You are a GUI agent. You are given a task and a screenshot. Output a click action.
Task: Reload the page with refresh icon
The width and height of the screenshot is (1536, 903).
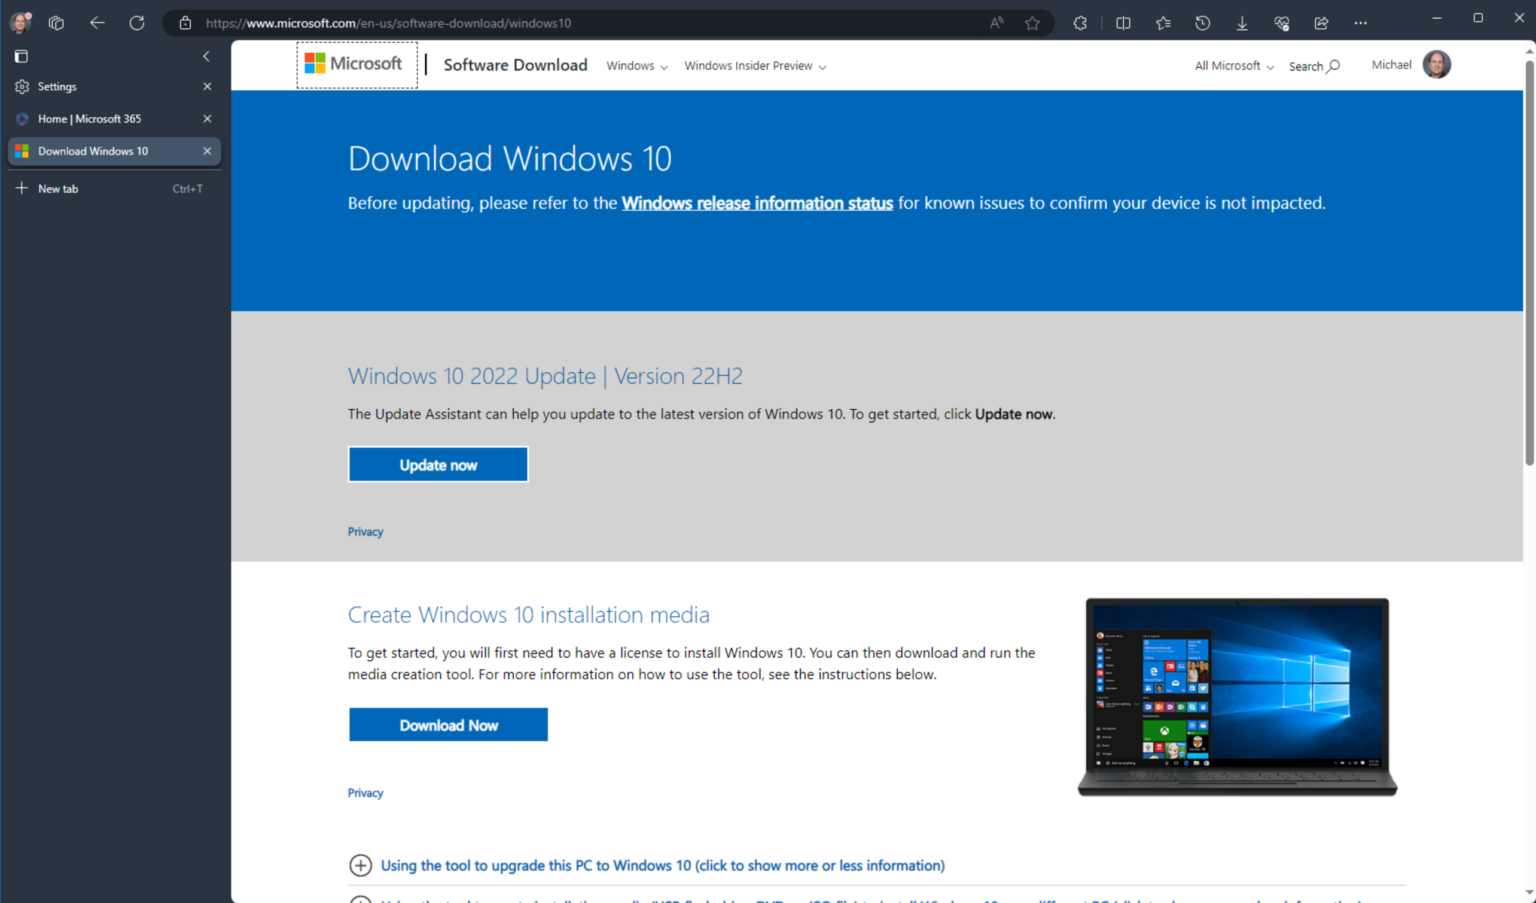tap(137, 22)
